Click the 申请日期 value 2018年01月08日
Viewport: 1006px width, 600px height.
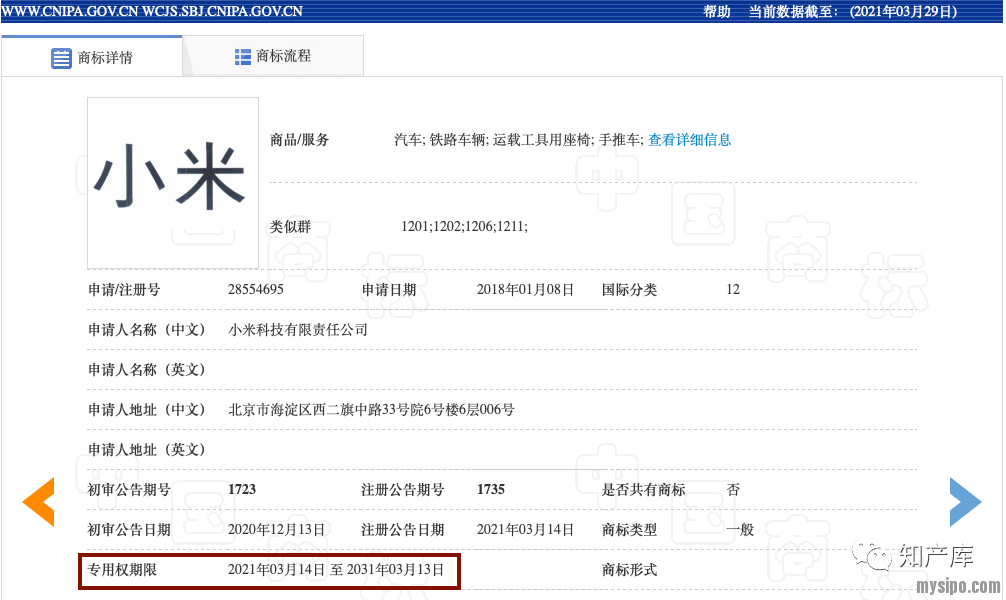click(525, 290)
